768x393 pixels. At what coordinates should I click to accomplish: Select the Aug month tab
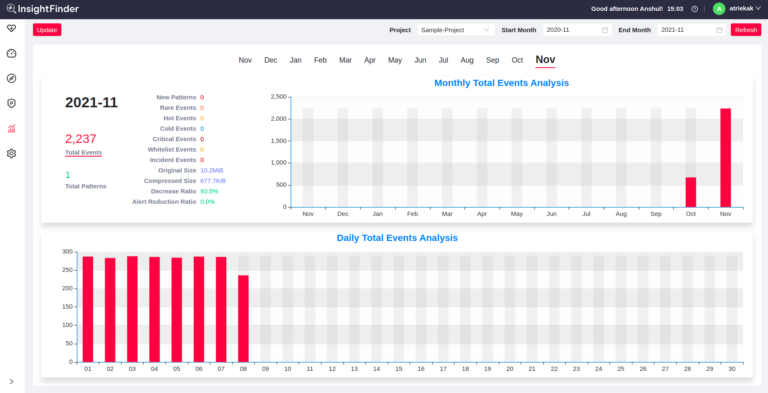pos(467,60)
